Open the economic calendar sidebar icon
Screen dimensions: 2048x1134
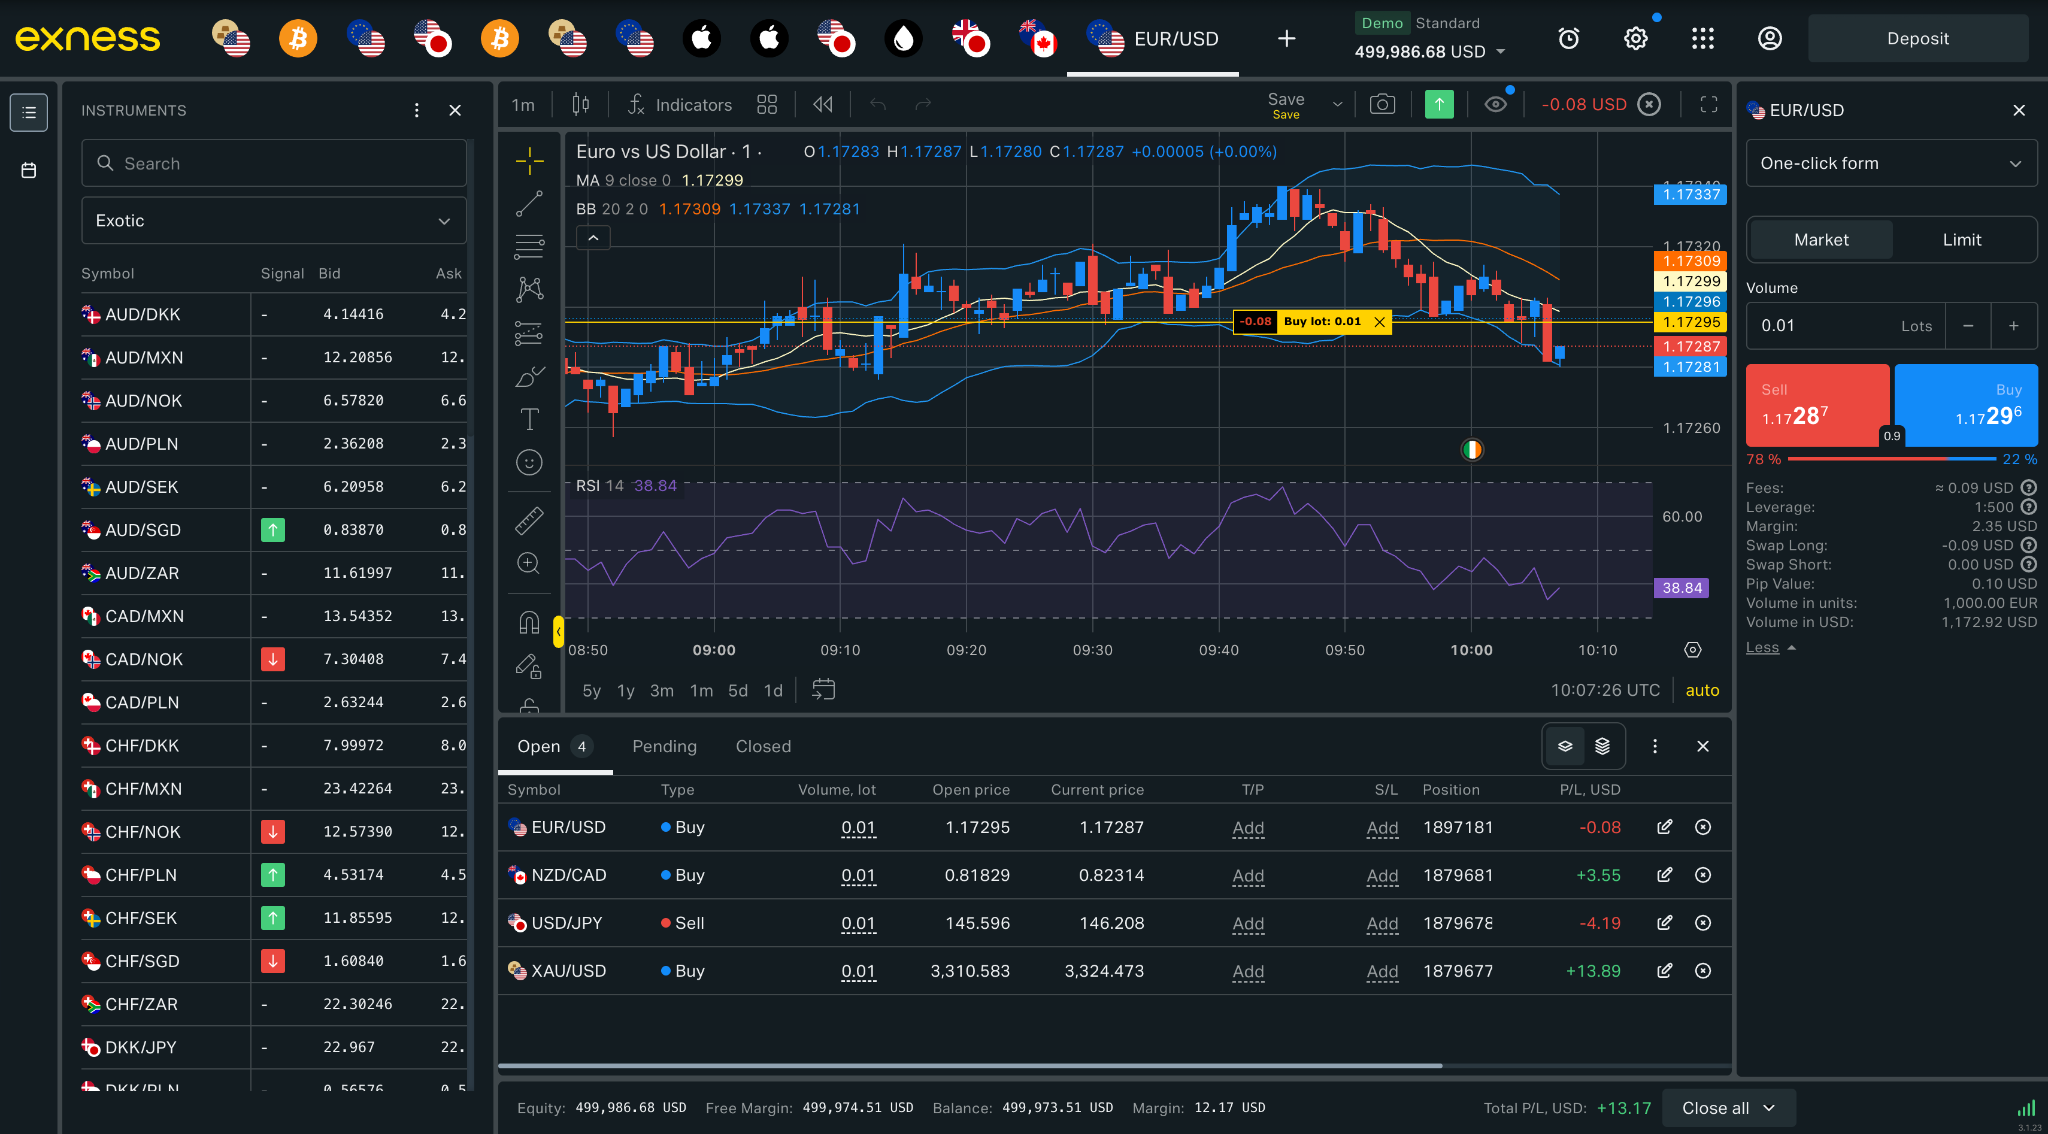pyautogui.click(x=29, y=171)
